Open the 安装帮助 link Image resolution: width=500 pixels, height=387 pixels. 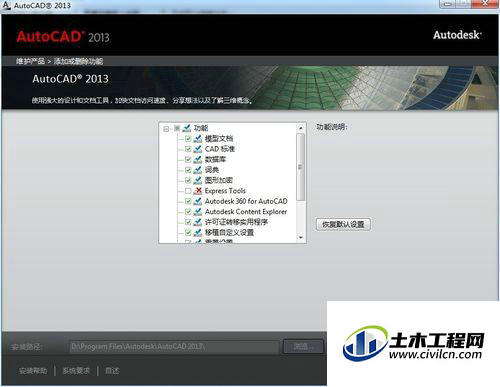tap(33, 371)
